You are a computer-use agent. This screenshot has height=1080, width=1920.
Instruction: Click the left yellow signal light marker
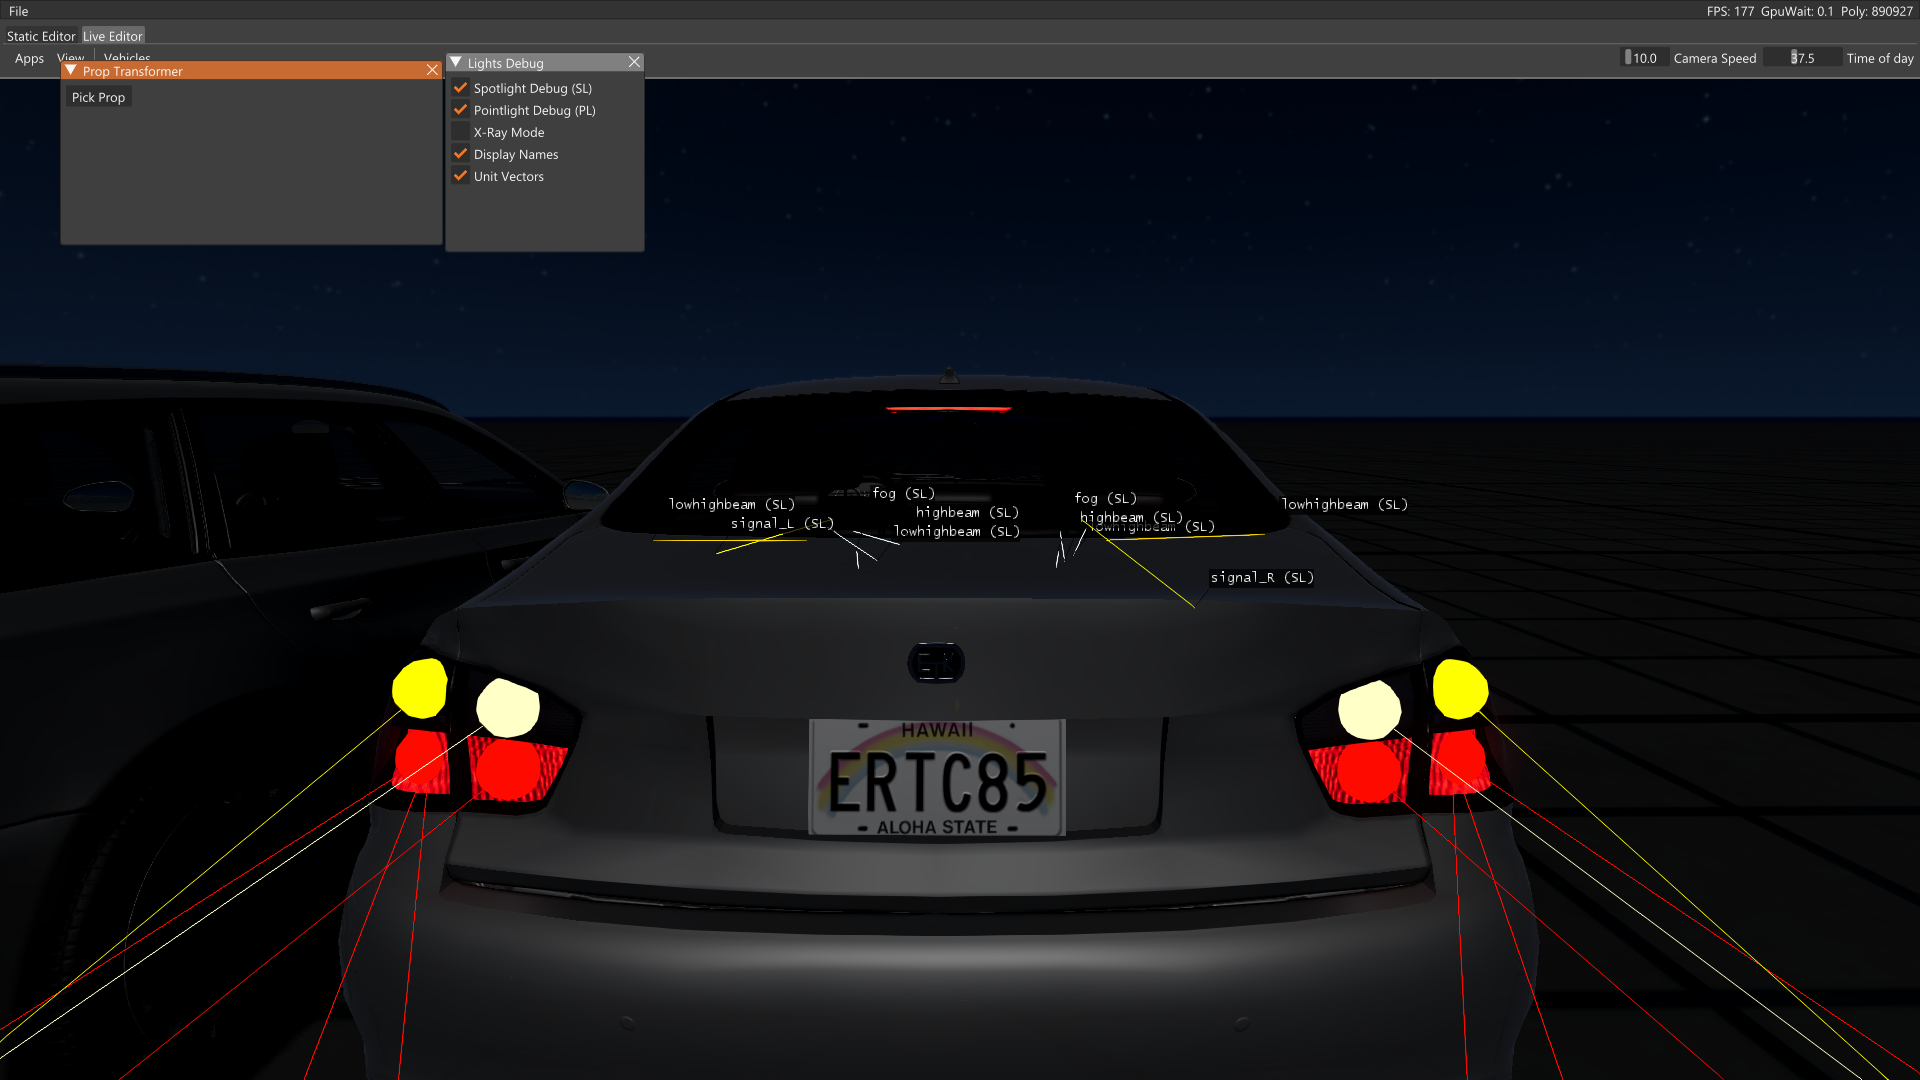click(x=420, y=688)
